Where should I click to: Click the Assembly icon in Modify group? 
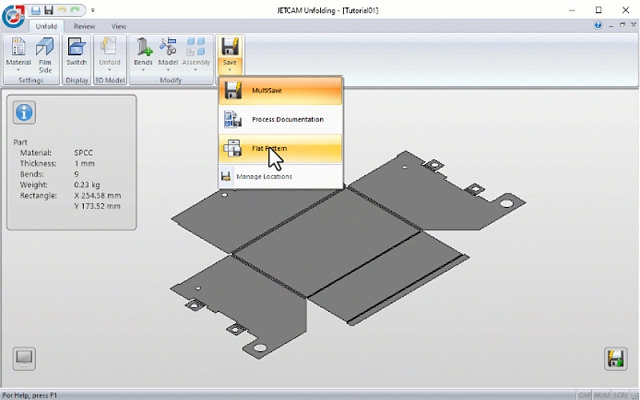click(x=196, y=47)
